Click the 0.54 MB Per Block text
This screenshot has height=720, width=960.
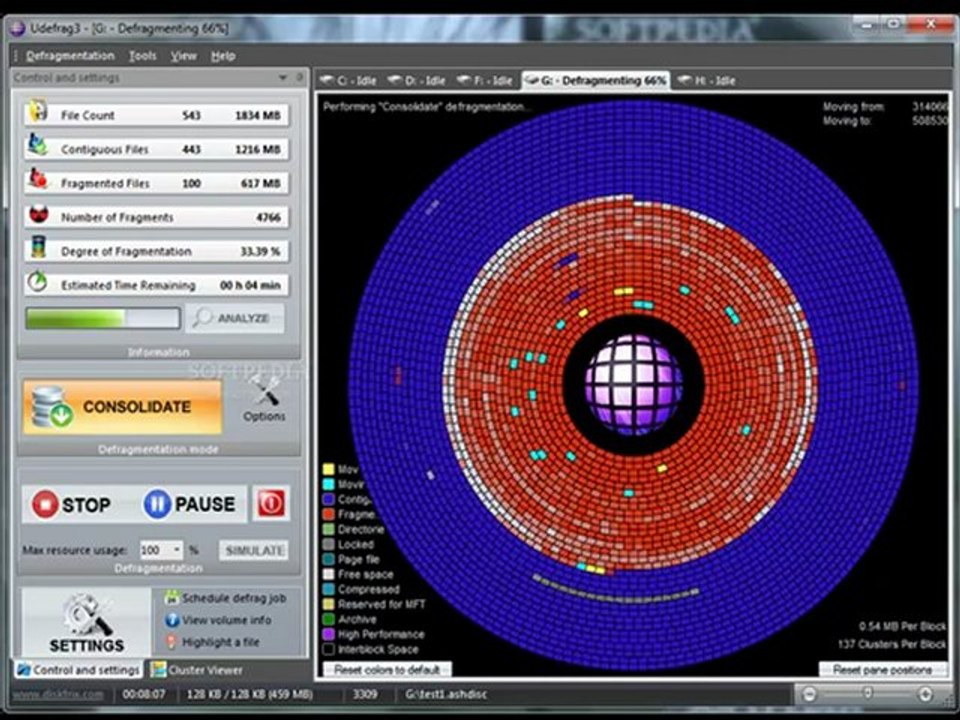[x=902, y=626]
